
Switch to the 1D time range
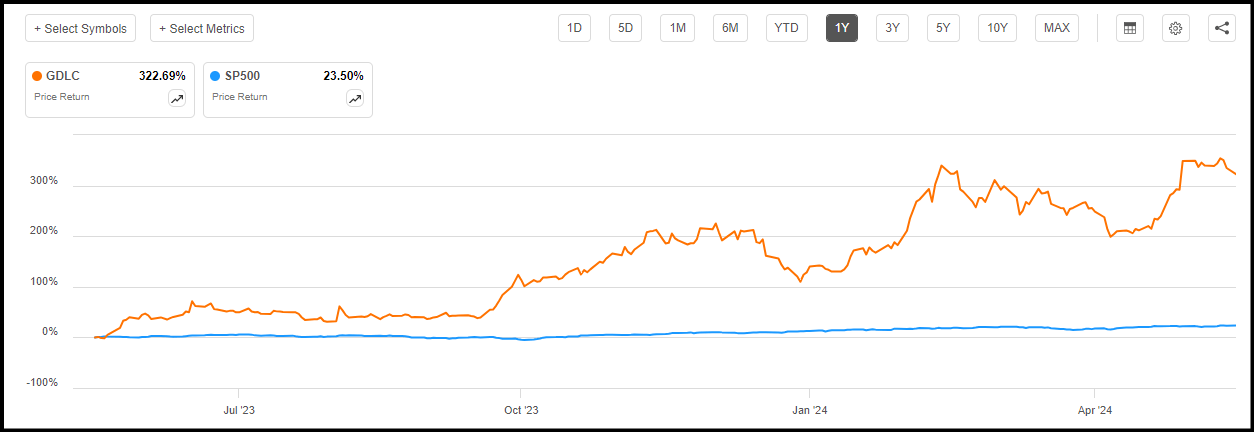(x=575, y=28)
